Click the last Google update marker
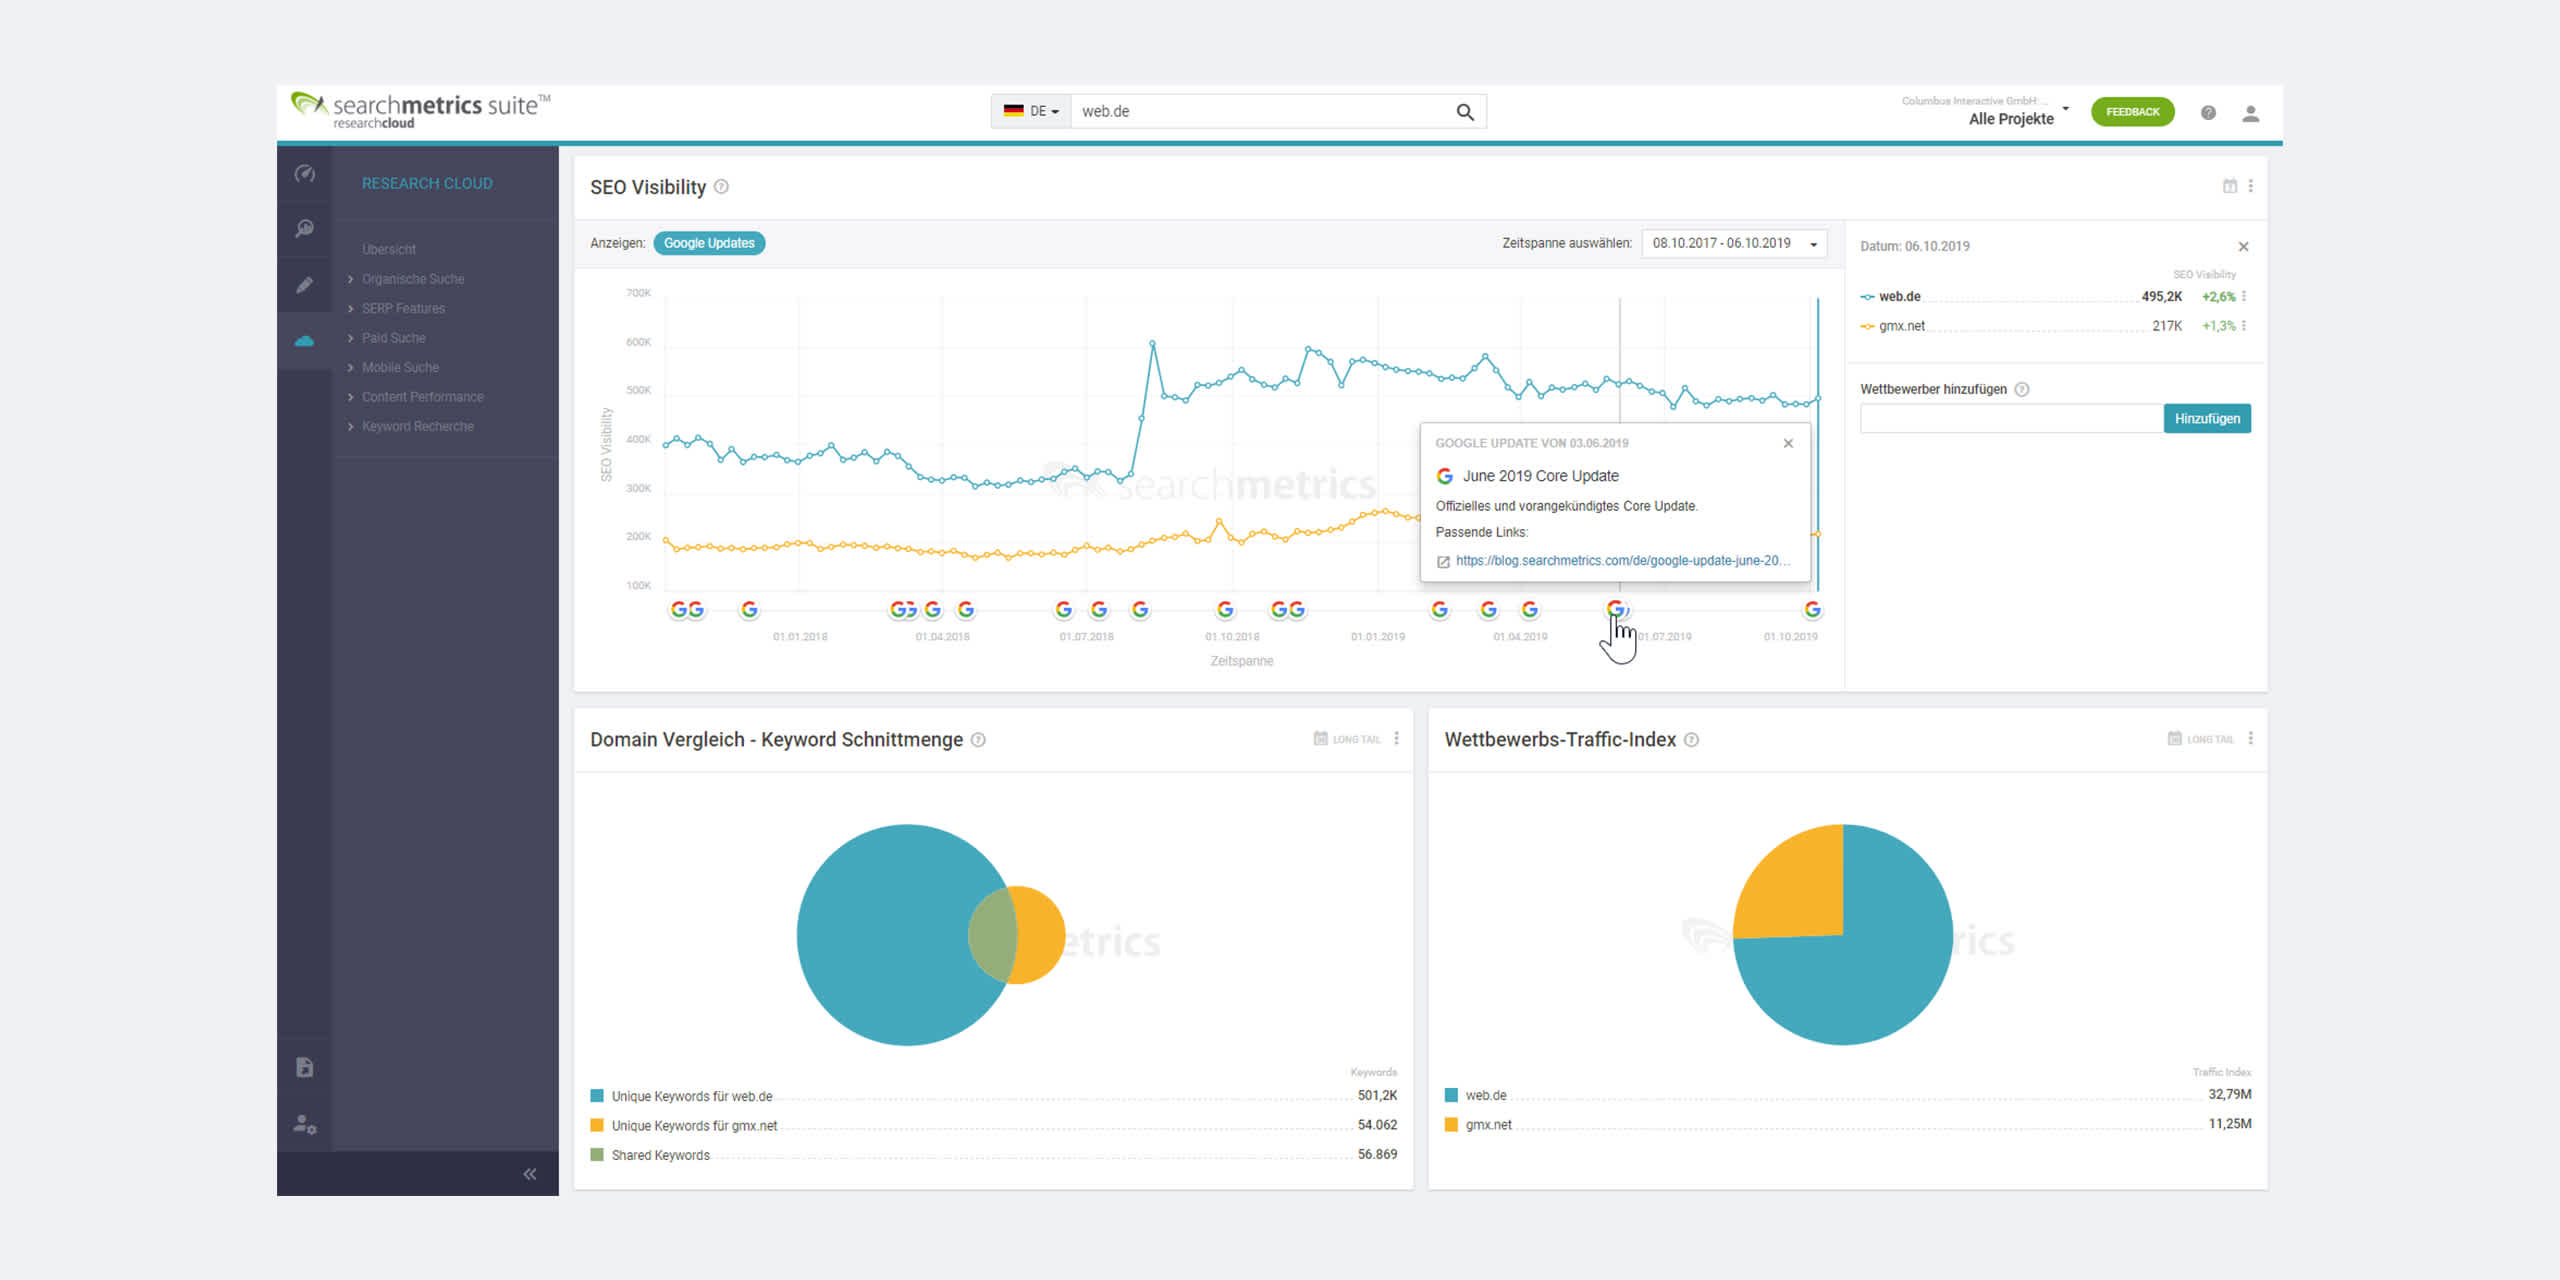The height and width of the screenshot is (1280, 2560). [x=1812, y=609]
